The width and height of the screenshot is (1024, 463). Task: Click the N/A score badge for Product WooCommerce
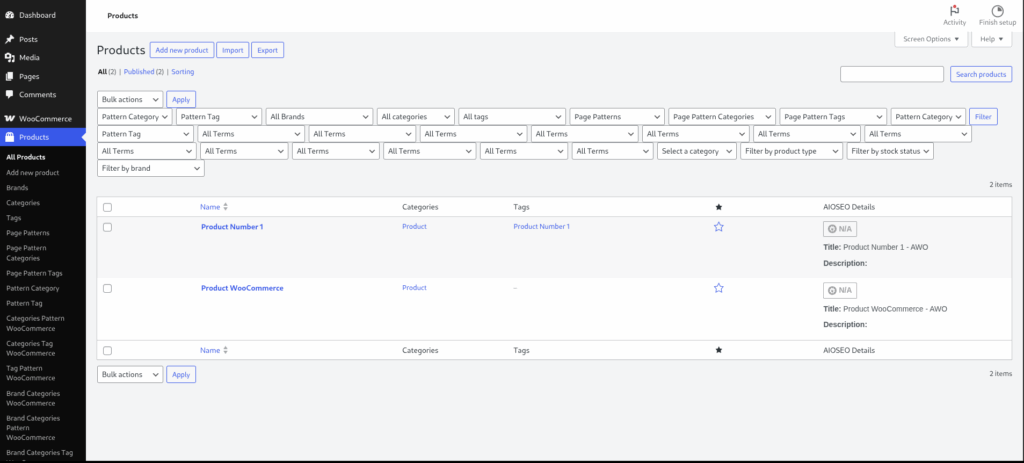[840, 291]
